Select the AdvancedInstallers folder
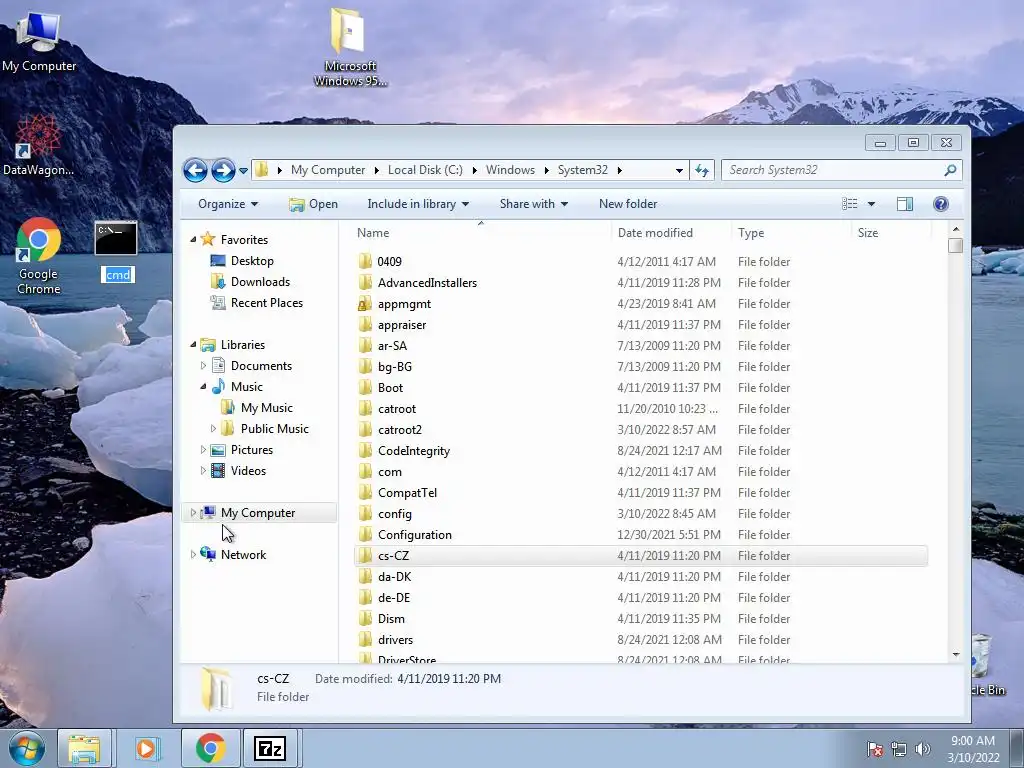The height and width of the screenshot is (768, 1024). click(427, 283)
